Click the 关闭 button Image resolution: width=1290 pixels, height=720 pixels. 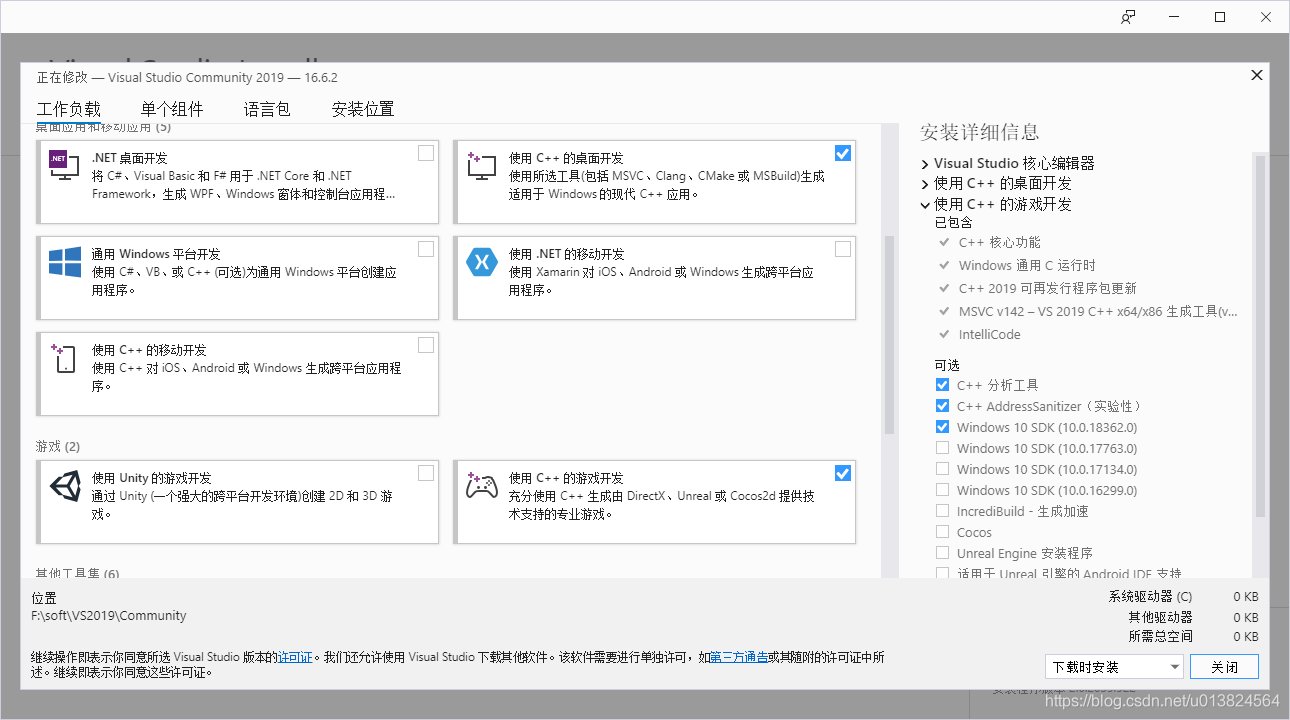coord(1225,667)
